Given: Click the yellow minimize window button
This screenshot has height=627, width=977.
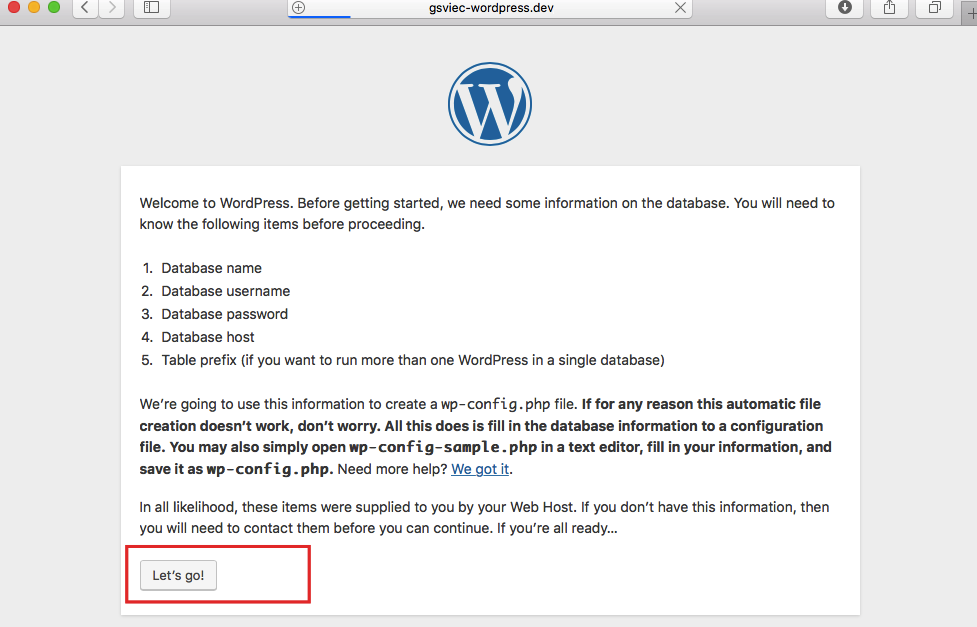Looking at the screenshot, I should [34, 7].
